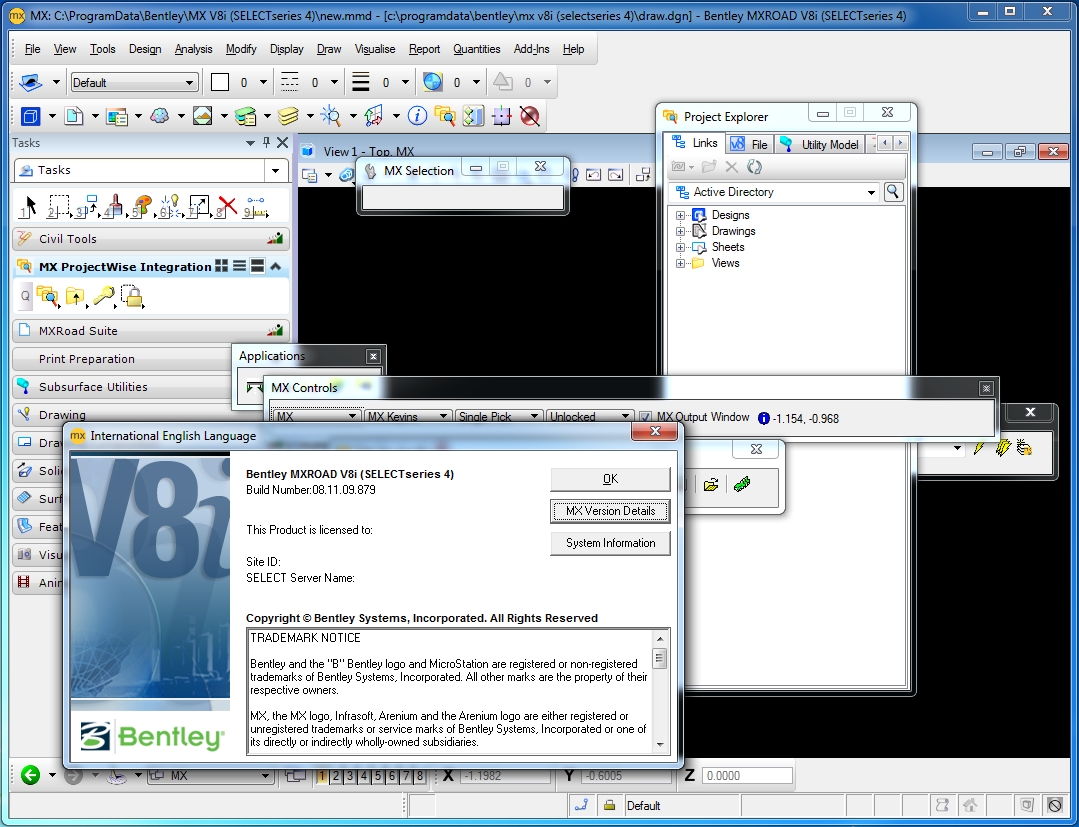
Task: Toggle the MX Output Window checkbox
Action: point(645,417)
